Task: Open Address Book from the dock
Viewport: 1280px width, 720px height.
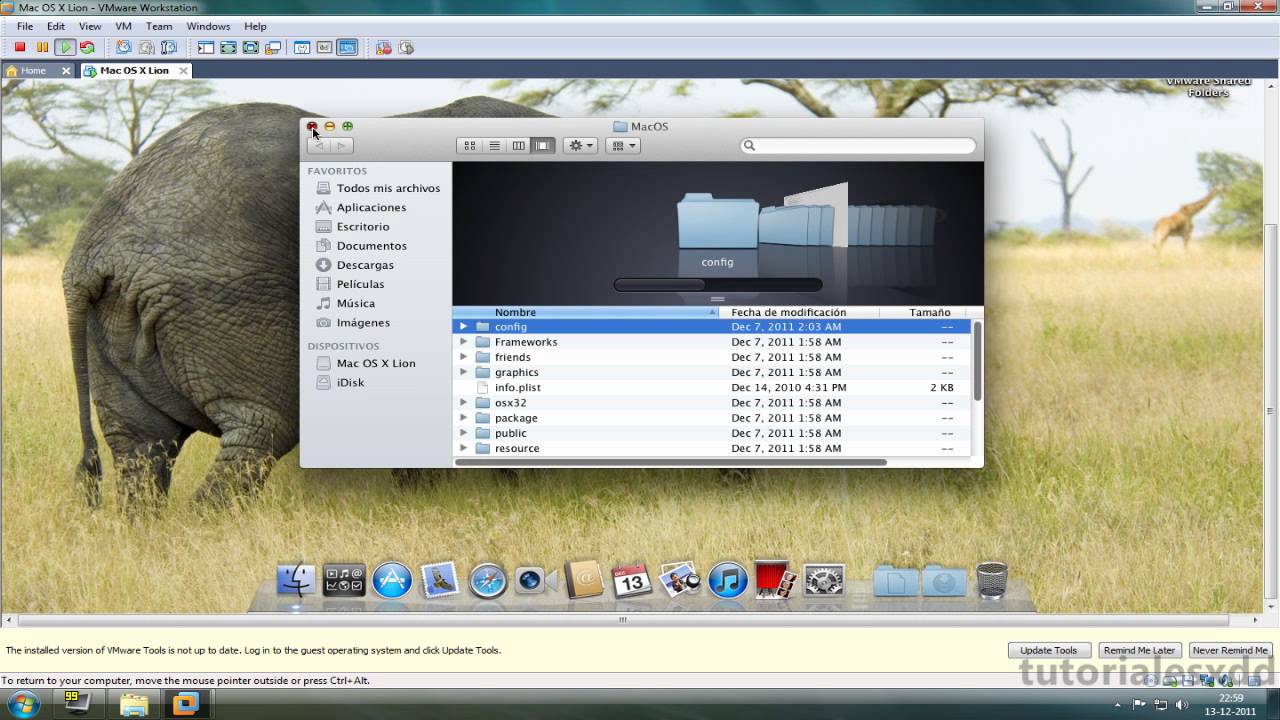Action: pyautogui.click(x=583, y=580)
